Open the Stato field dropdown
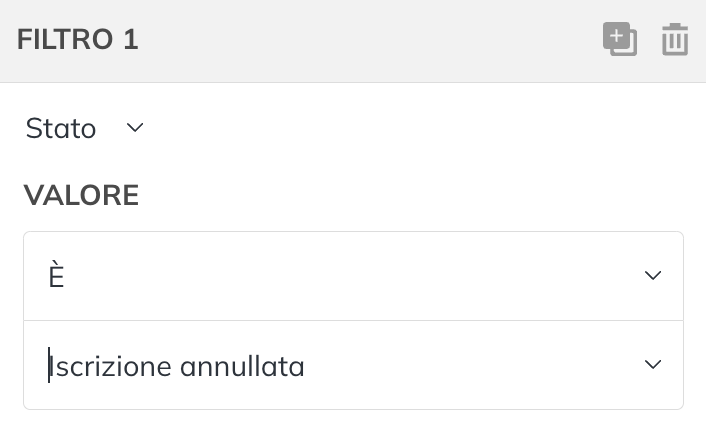 click(x=85, y=128)
